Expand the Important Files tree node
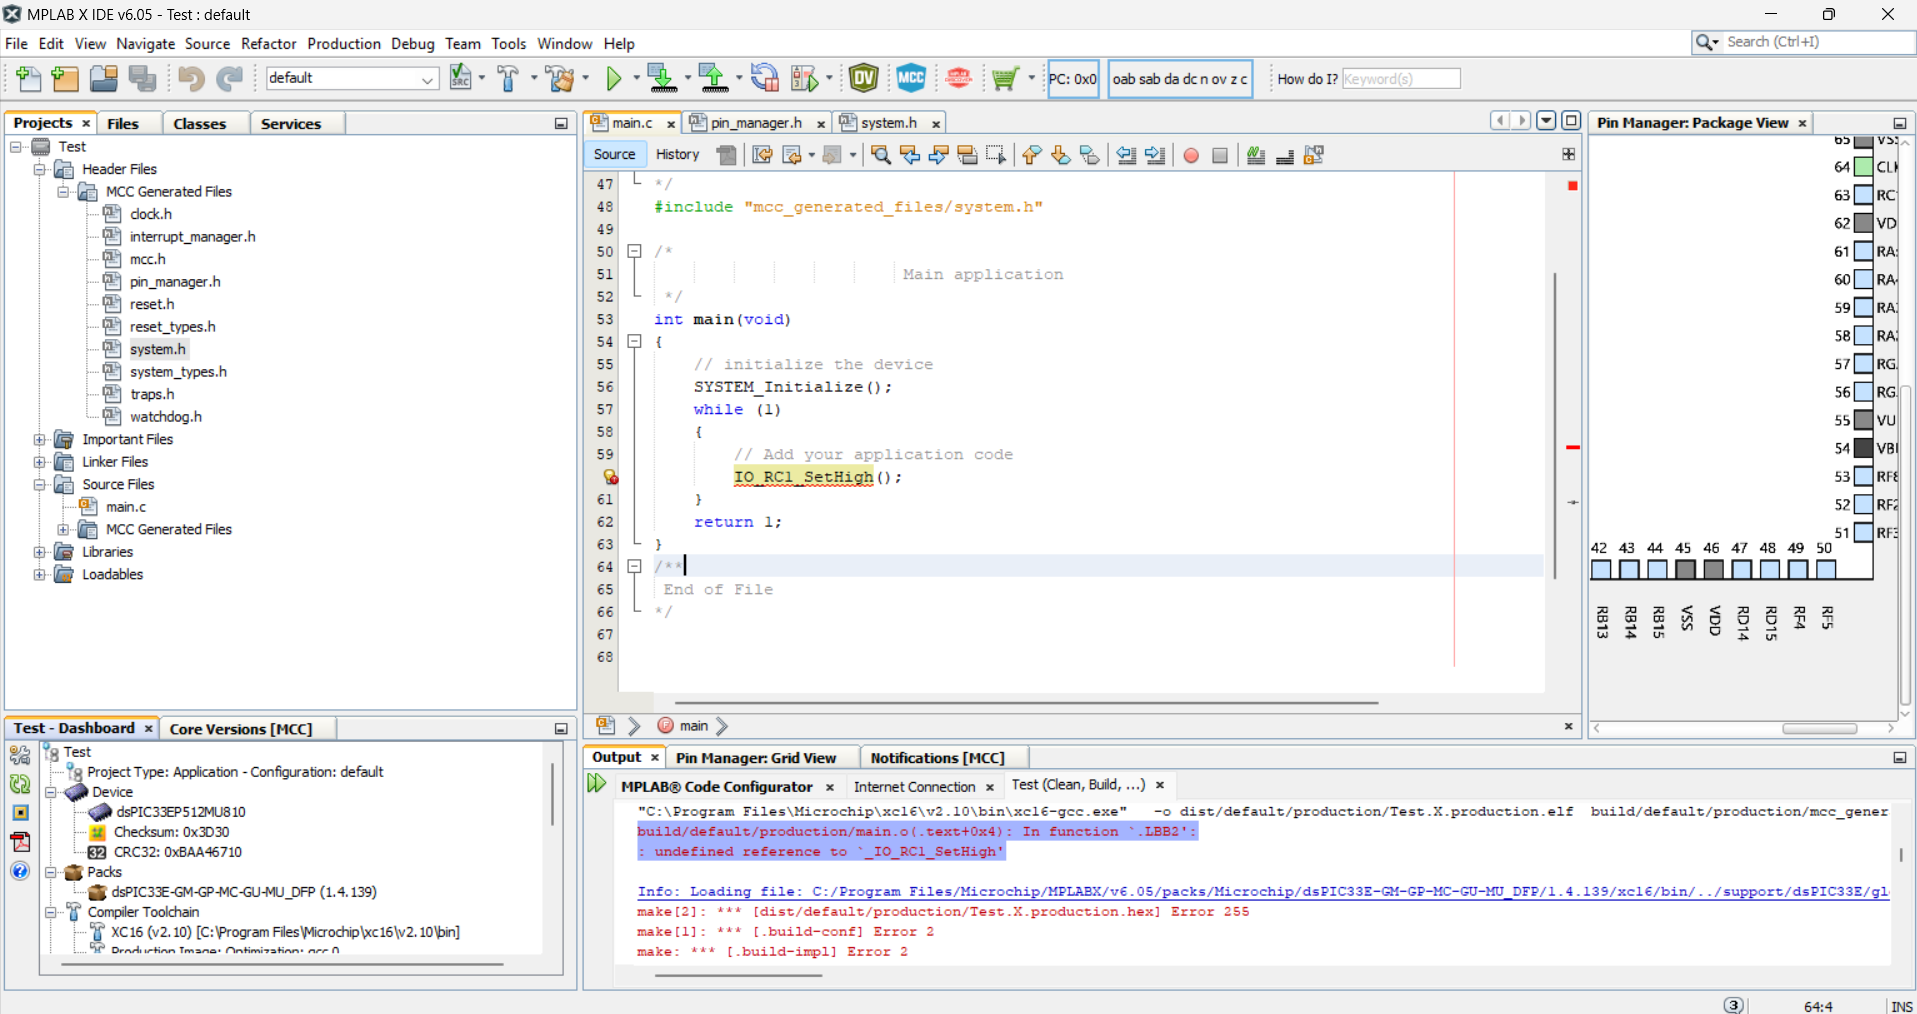Screen dimensions: 1917x1014 40,439
